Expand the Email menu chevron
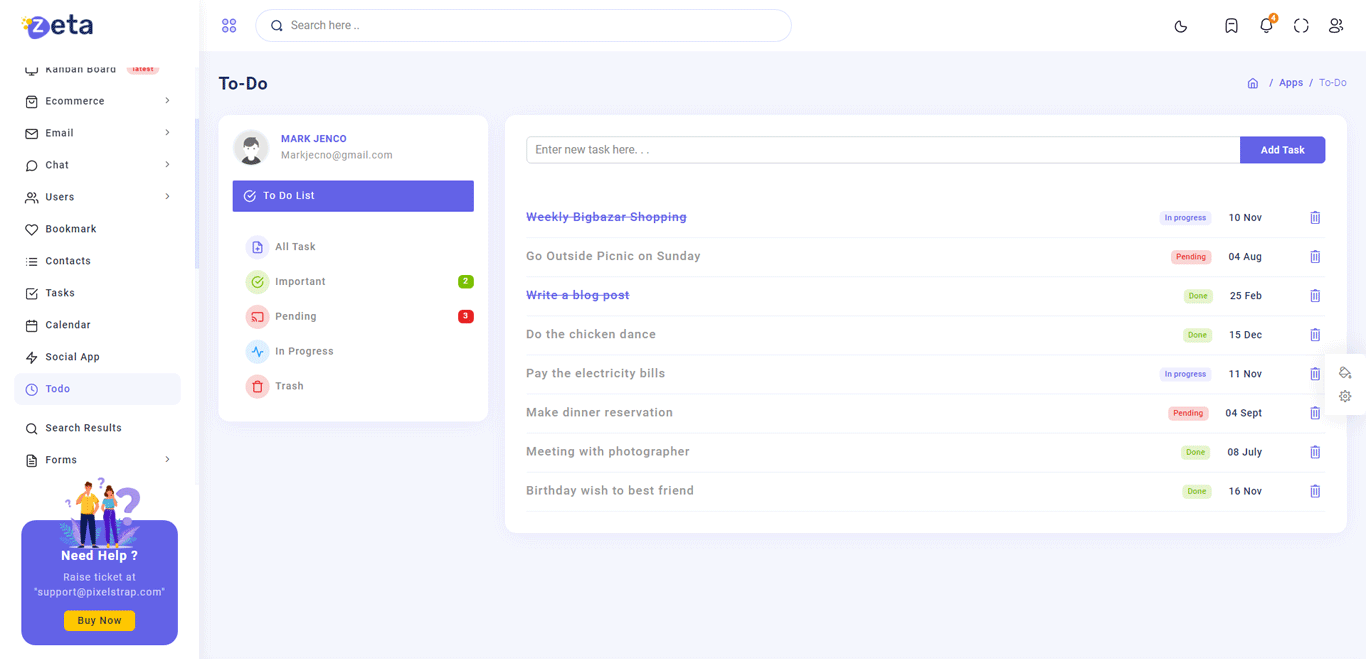The width and height of the screenshot is (1366, 659). 167,133
